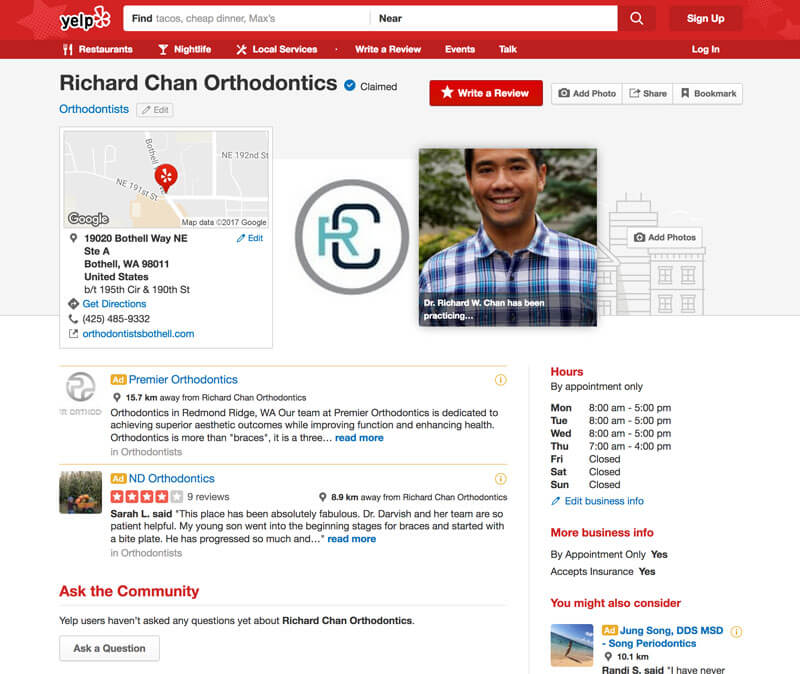Click Get Directions link

[x=114, y=304]
